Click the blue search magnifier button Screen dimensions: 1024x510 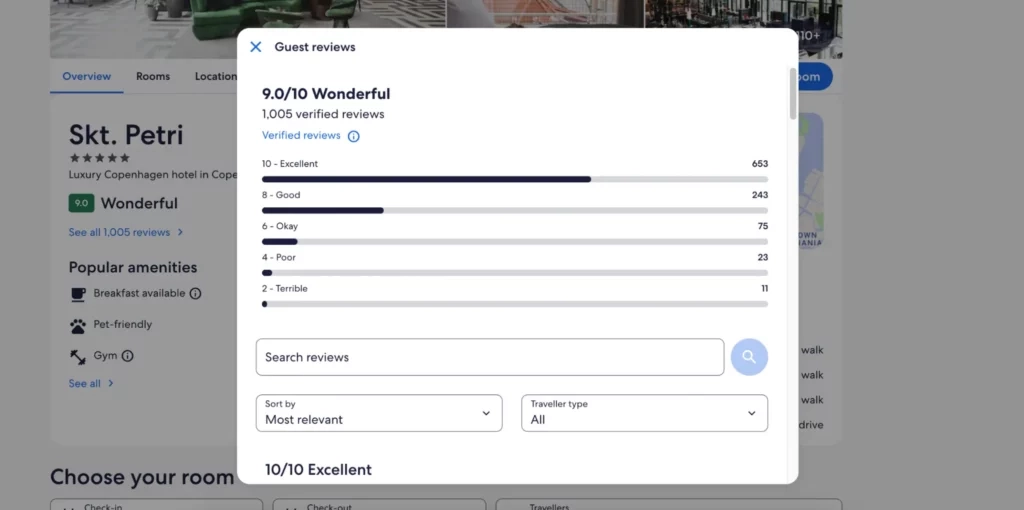pos(749,357)
